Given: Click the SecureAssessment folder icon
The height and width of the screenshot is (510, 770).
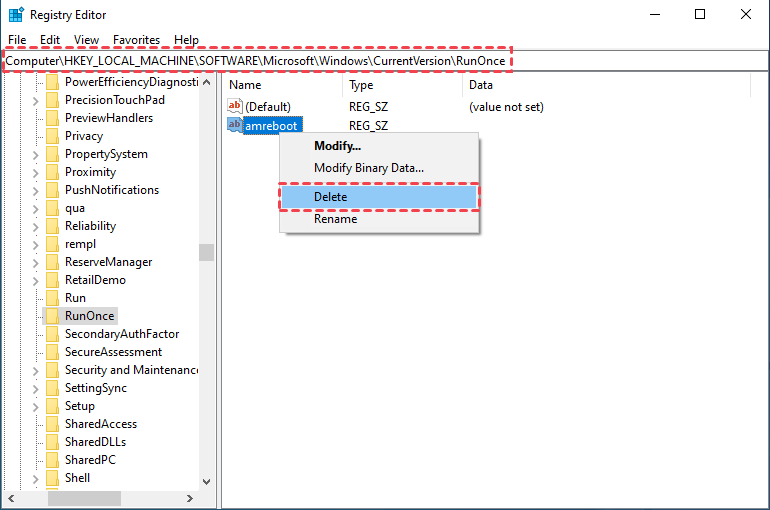Looking at the screenshot, I should (53, 352).
